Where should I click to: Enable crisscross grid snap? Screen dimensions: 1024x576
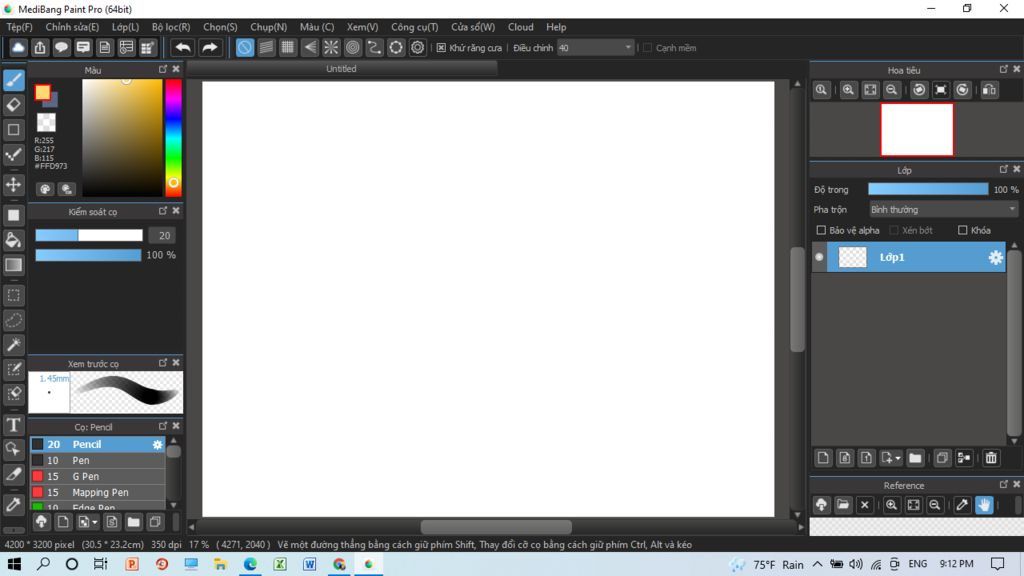[288, 48]
